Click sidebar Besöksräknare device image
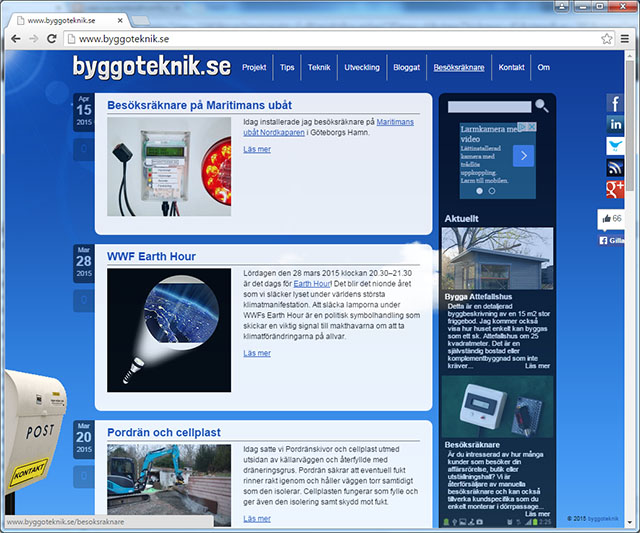Viewport: 640px width, 533px height. (x=497, y=407)
